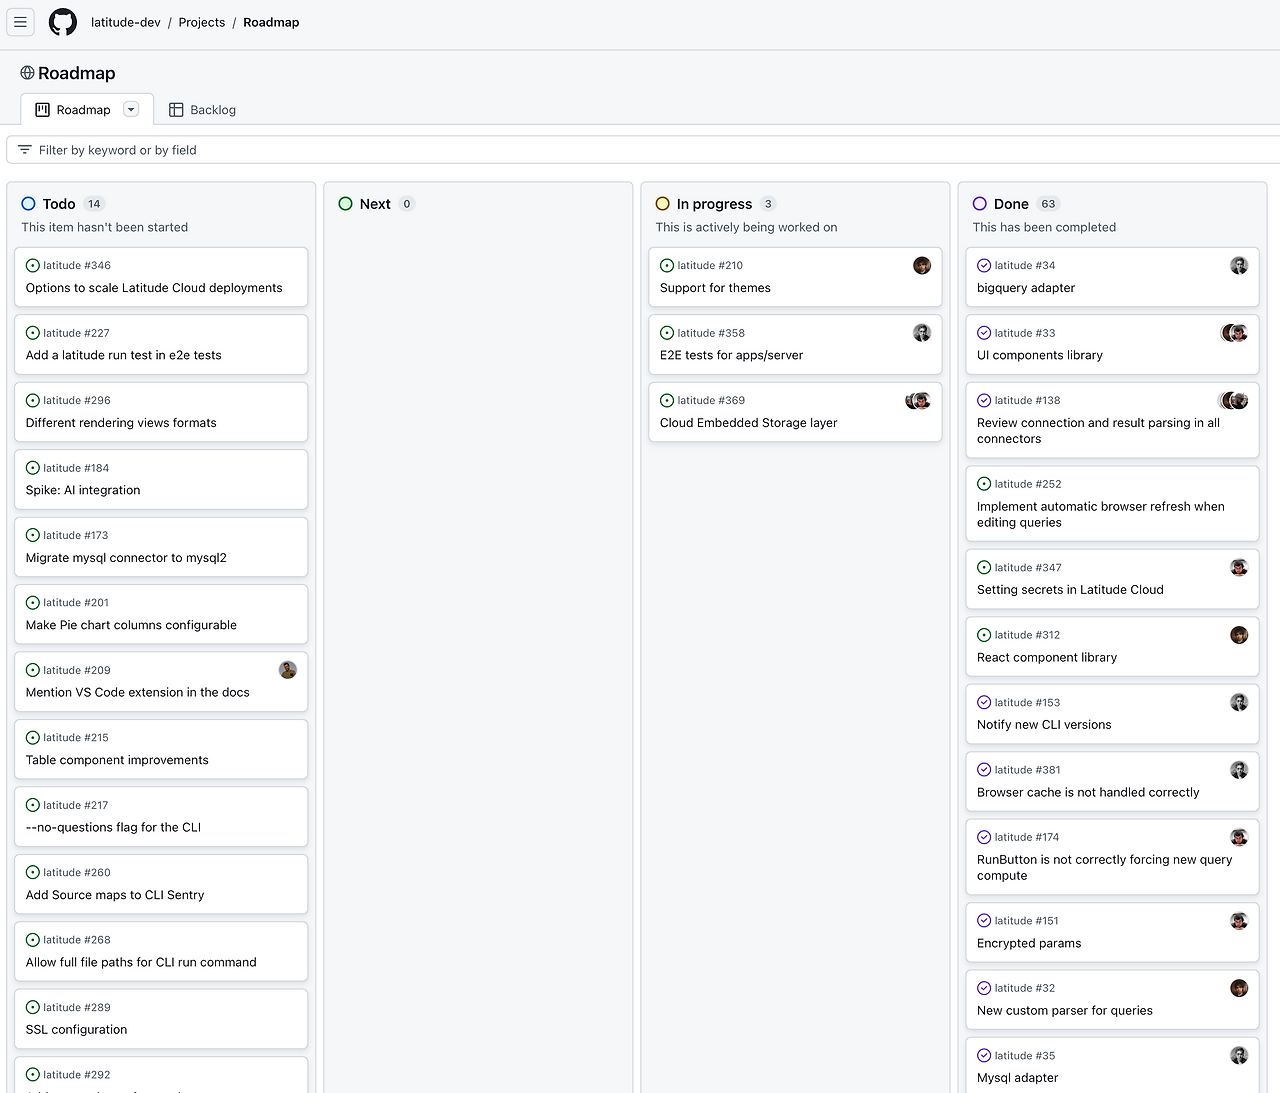Click assignee avatar on Encrypted params card
The image size is (1280, 1093).
pyautogui.click(x=1239, y=921)
